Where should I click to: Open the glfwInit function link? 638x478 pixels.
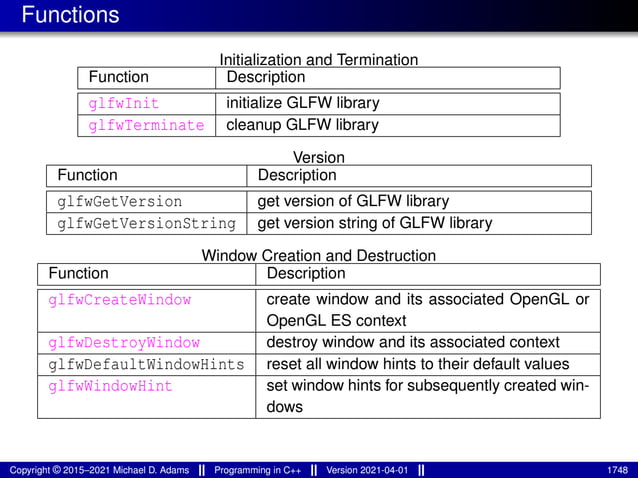point(123,103)
